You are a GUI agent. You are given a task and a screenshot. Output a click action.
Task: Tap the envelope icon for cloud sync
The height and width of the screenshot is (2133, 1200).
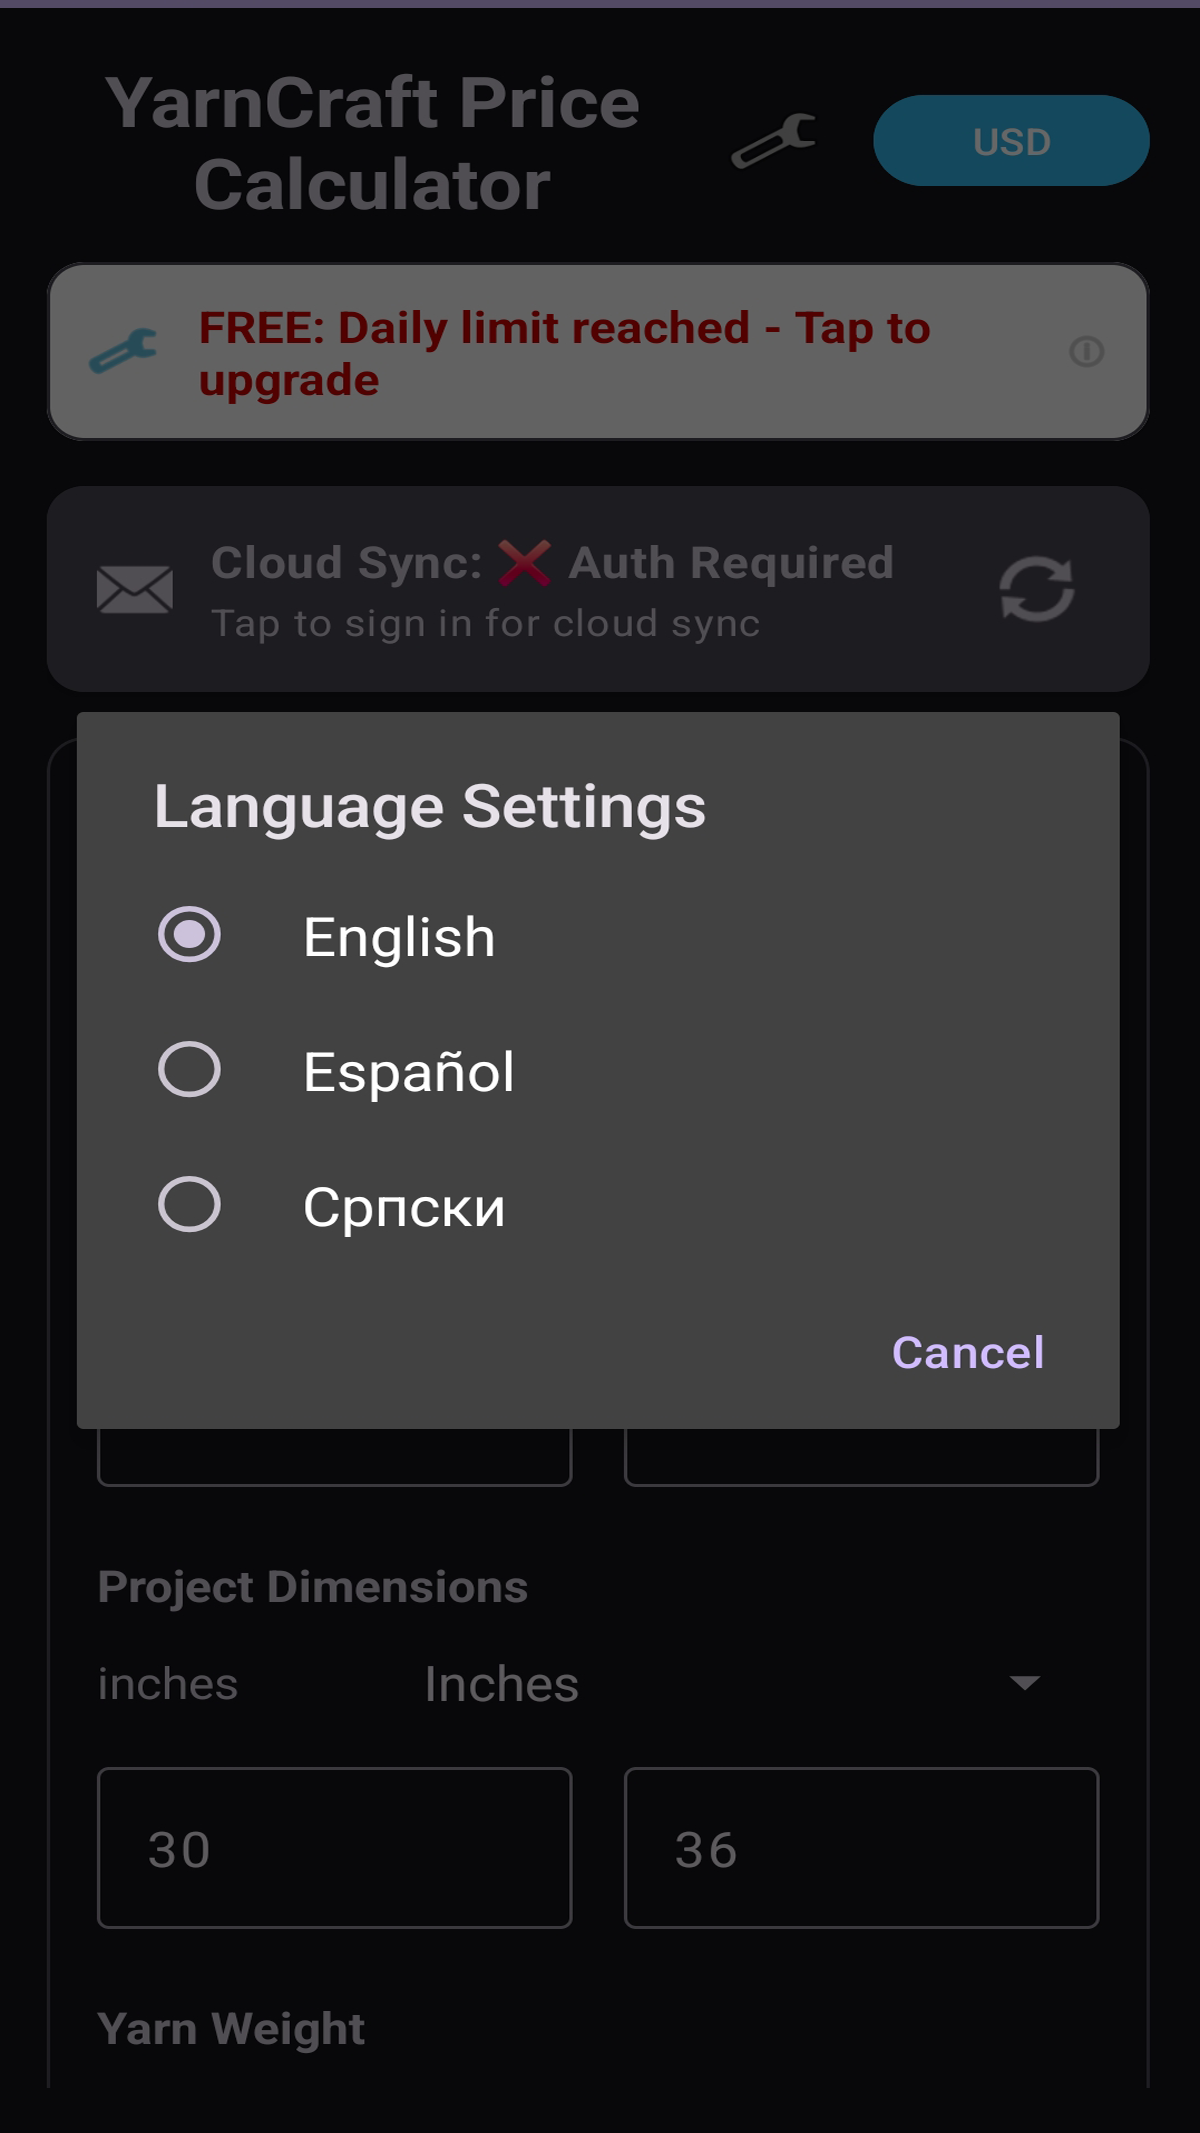point(135,589)
